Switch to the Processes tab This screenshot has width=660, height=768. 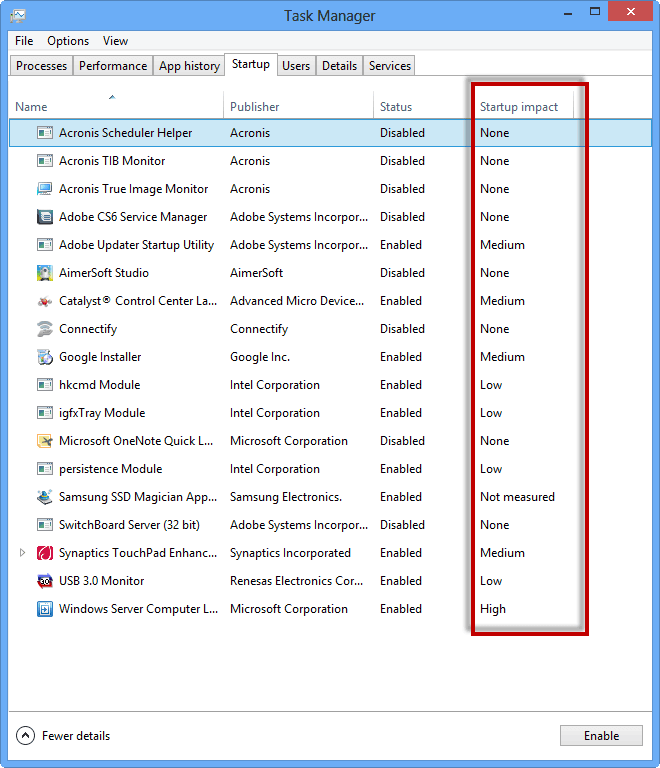(41, 66)
